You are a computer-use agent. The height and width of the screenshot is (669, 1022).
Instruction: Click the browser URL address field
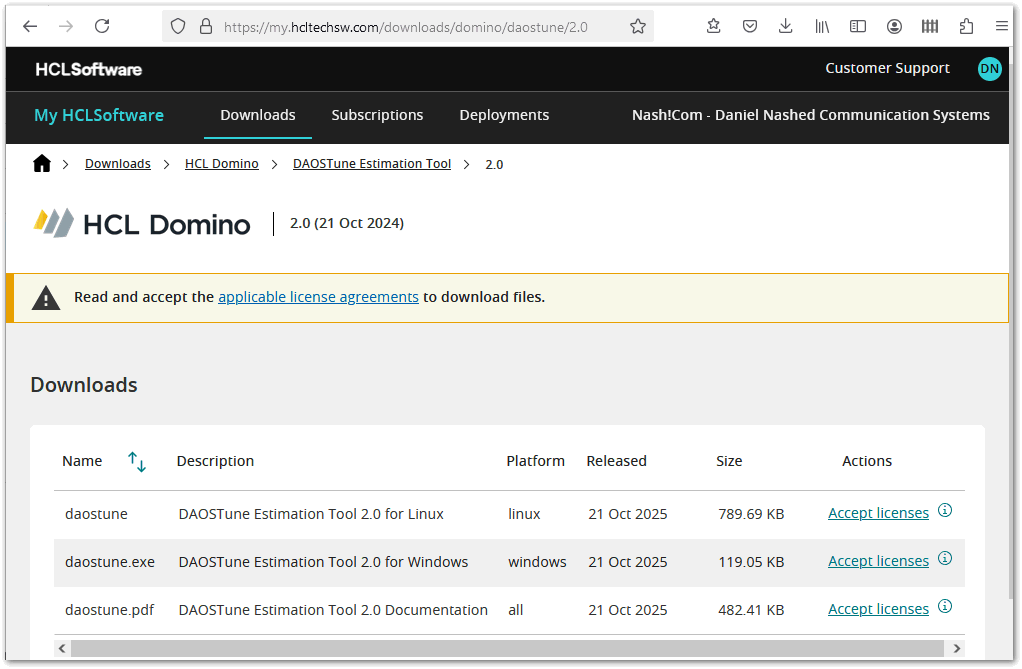[405, 27]
